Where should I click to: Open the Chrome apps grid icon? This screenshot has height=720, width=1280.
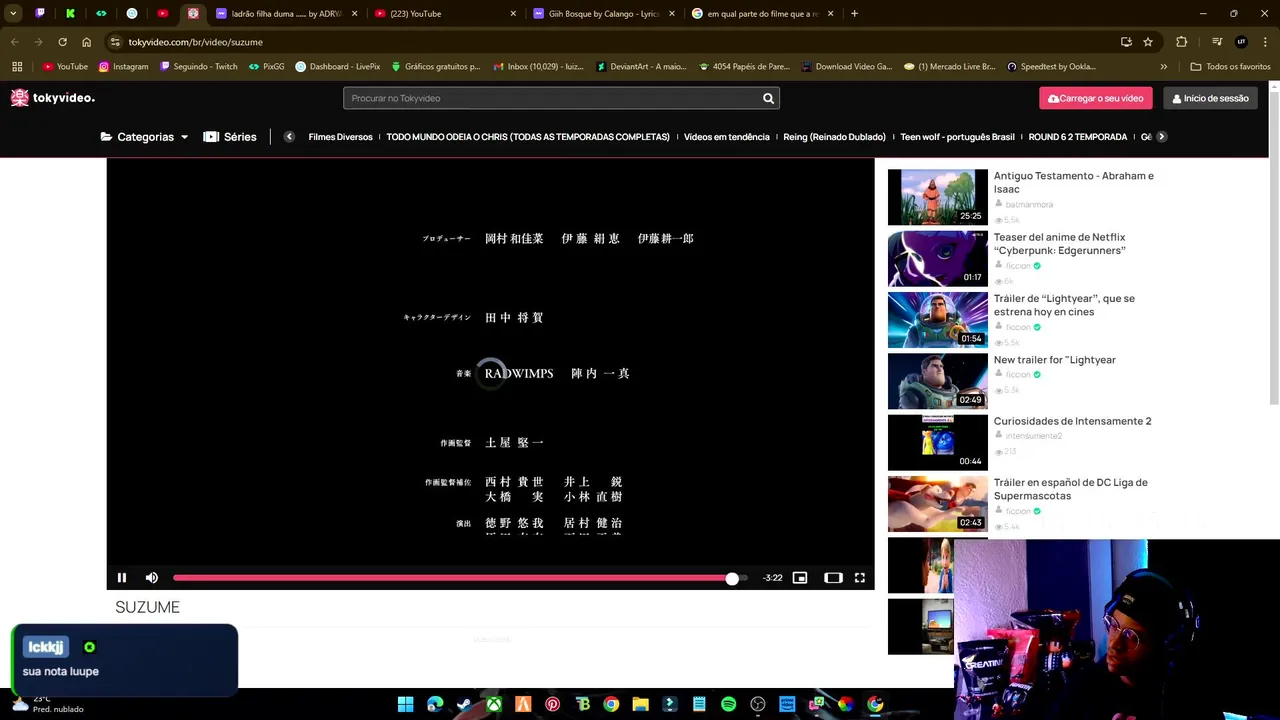pos(17,67)
